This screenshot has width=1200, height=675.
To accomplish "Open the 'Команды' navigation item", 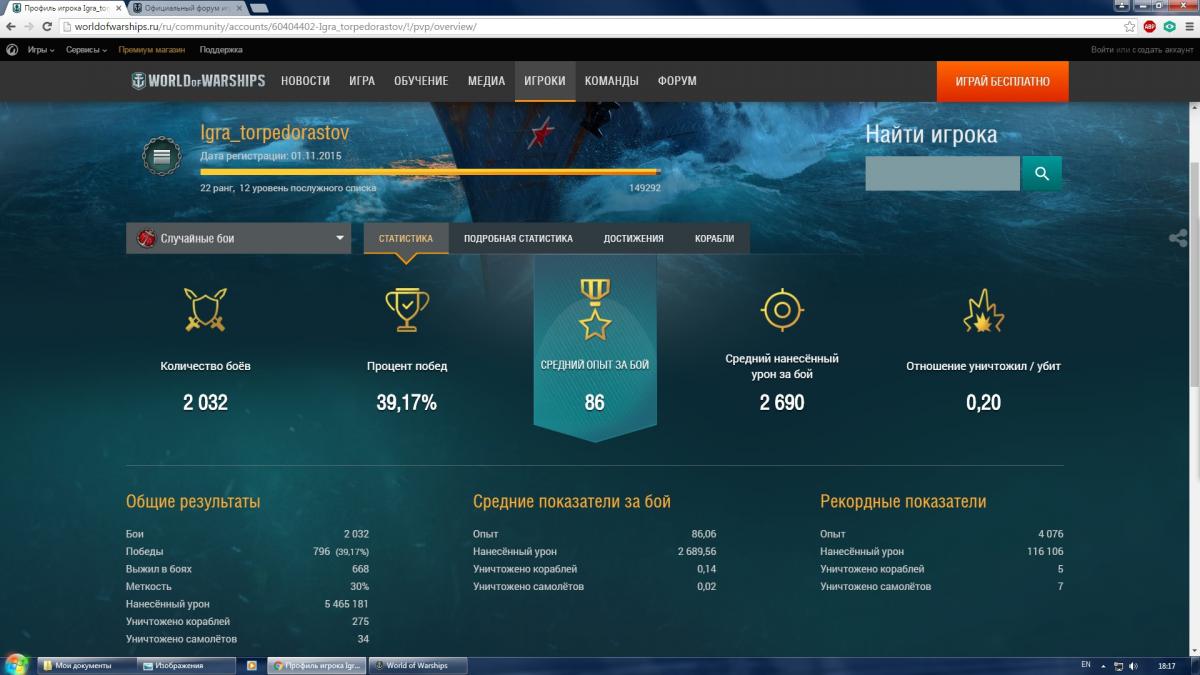I will [611, 81].
